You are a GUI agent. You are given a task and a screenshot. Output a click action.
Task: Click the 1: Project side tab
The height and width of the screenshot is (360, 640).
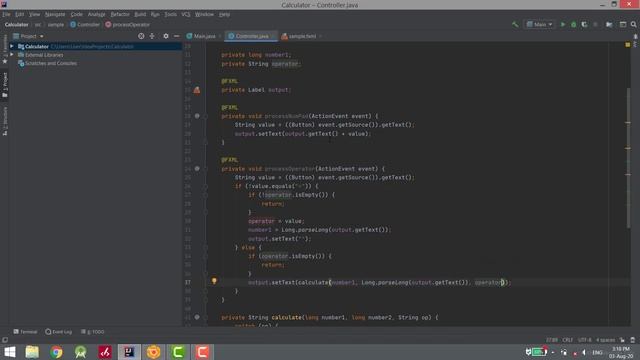pyautogui.click(x=5, y=85)
